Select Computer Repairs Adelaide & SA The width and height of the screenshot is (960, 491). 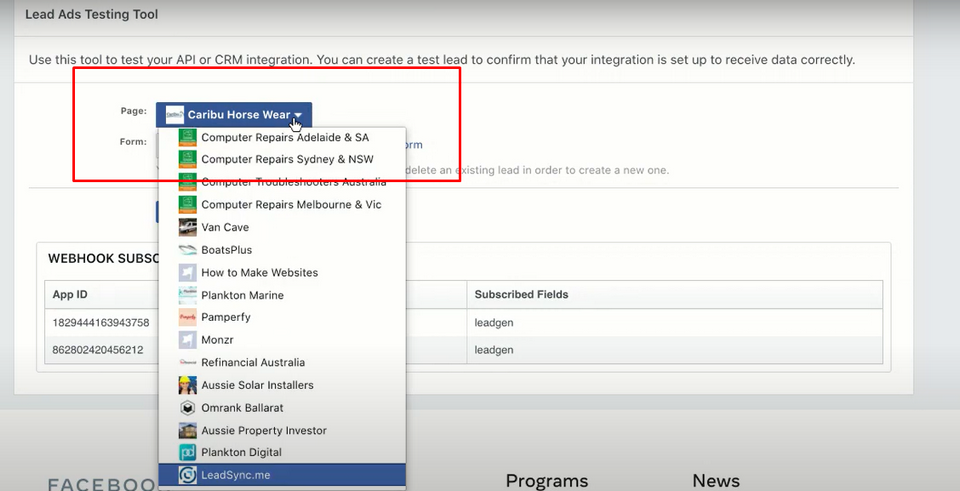pyautogui.click(x=284, y=137)
